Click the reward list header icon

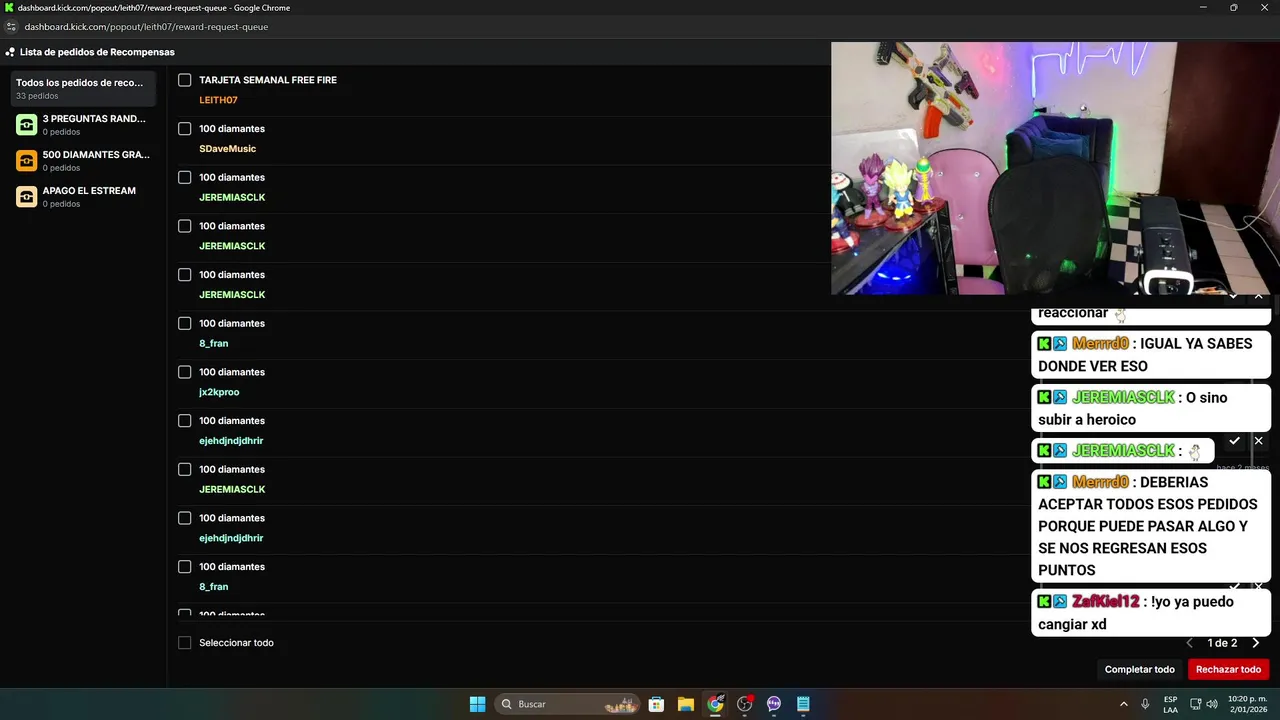pyautogui.click(x=10, y=52)
